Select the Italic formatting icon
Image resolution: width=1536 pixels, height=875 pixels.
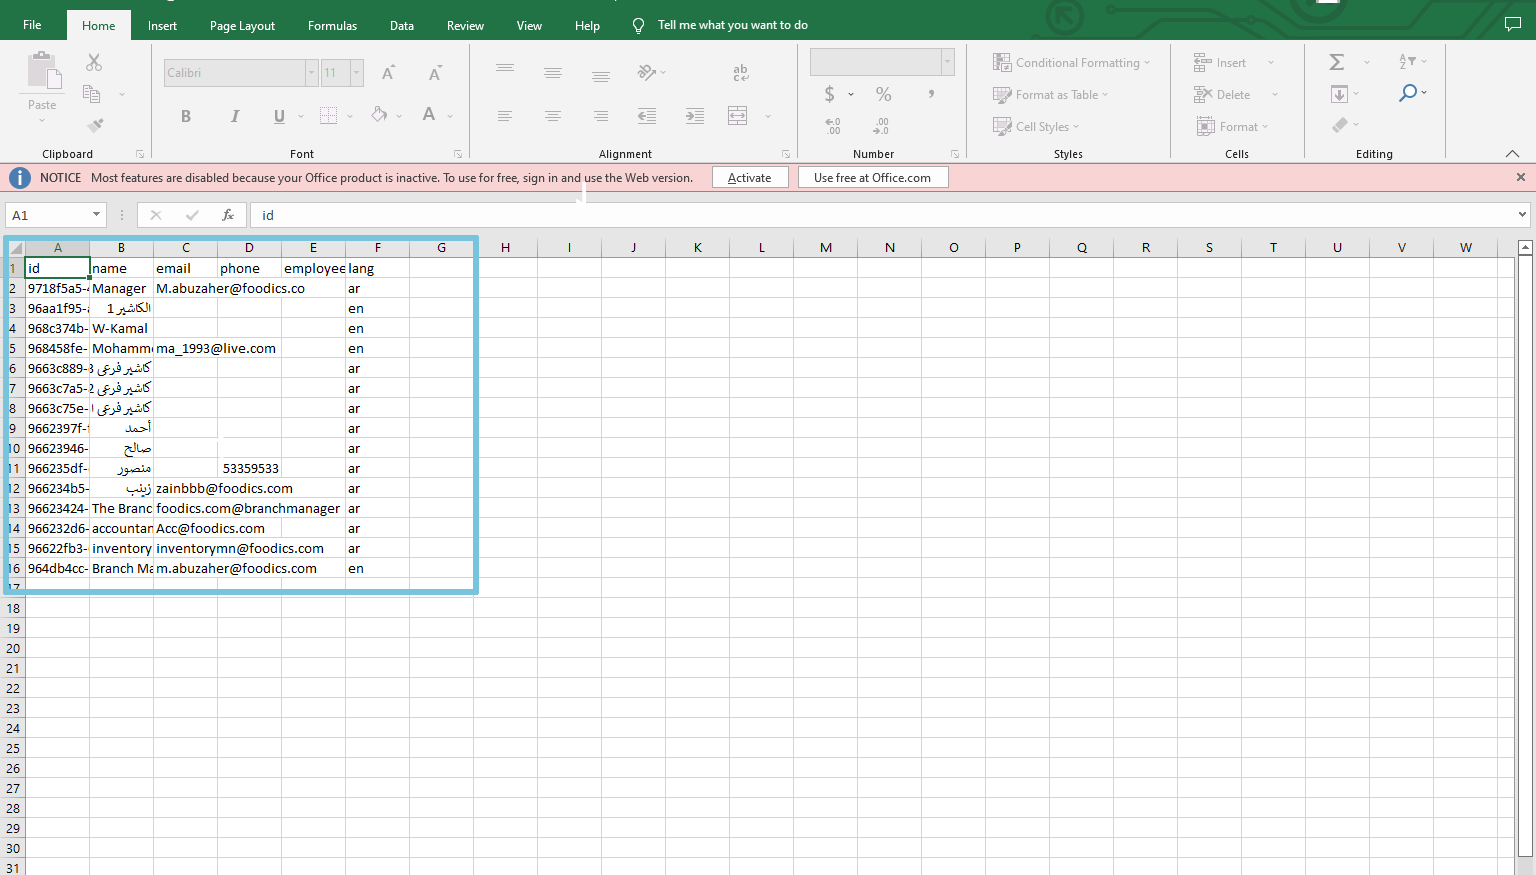[234, 115]
